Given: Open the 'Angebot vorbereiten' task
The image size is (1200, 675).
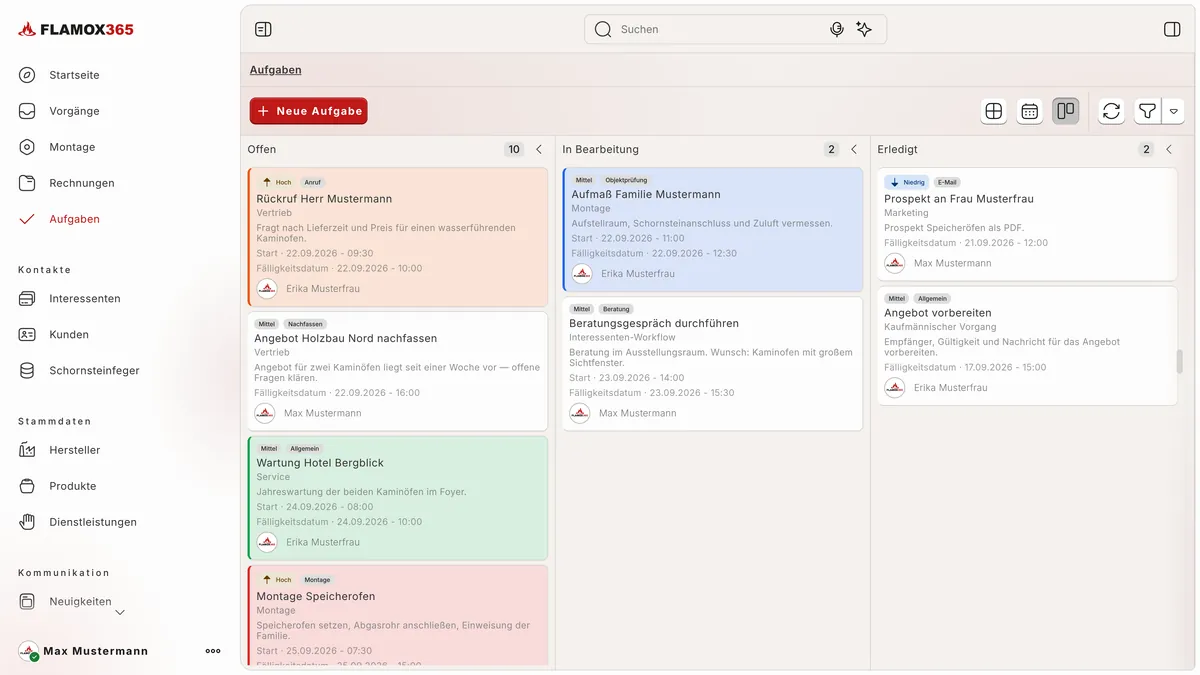Looking at the screenshot, I should click(x=1028, y=346).
